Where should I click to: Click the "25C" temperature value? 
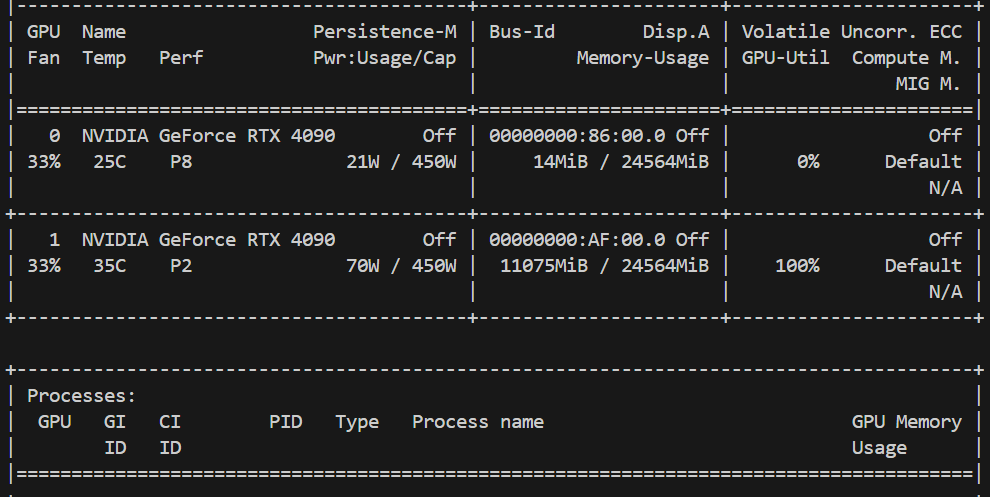[110, 162]
